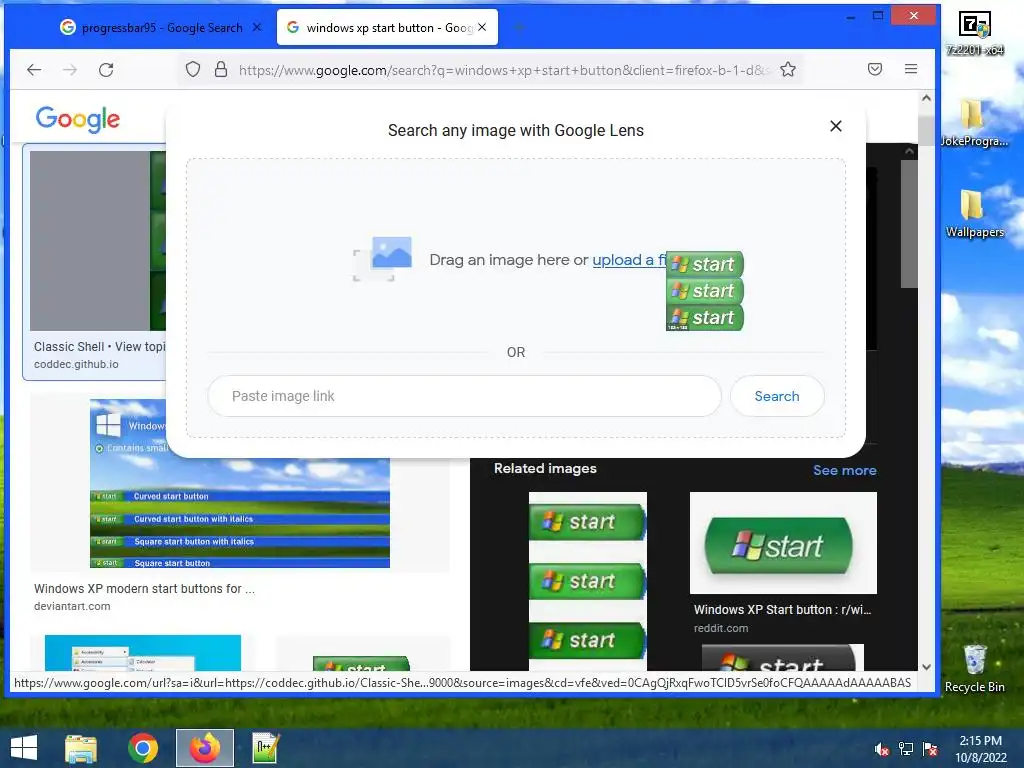This screenshot has height=768, width=1024.
Task: Click the Firefox taskbar icon
Action: coord(205,748)
